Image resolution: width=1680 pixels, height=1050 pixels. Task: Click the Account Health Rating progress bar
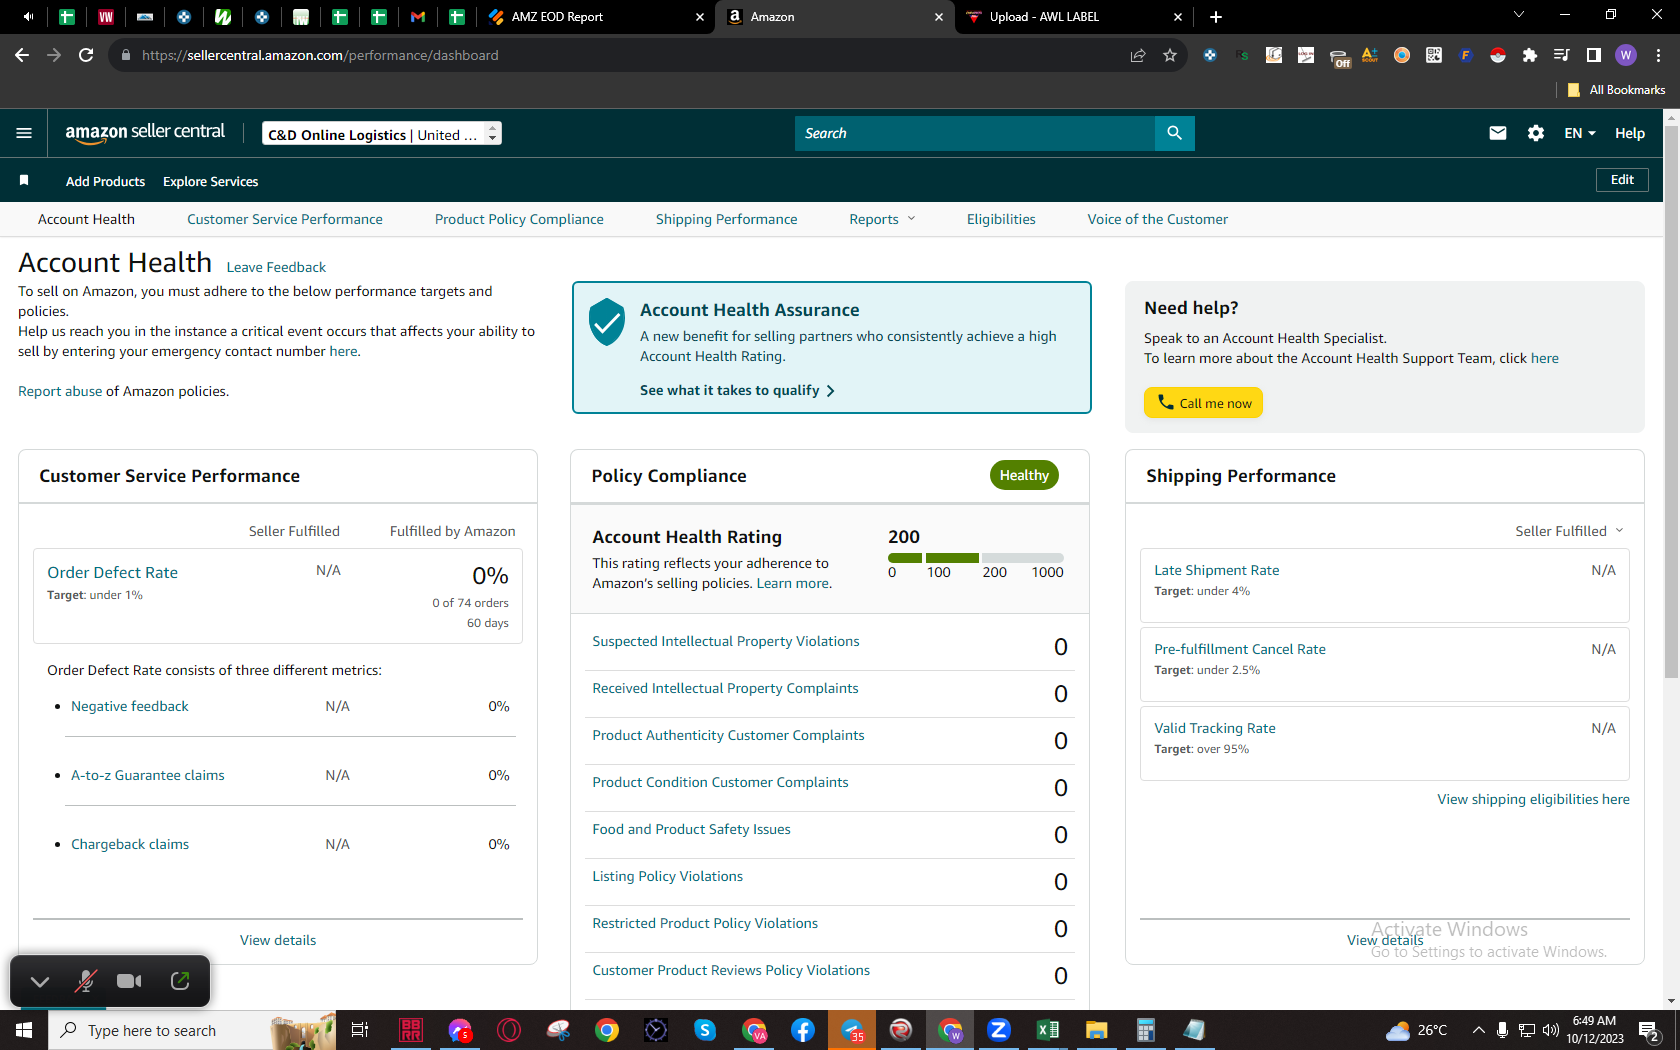pyautogui.click(x=975, y=558)
